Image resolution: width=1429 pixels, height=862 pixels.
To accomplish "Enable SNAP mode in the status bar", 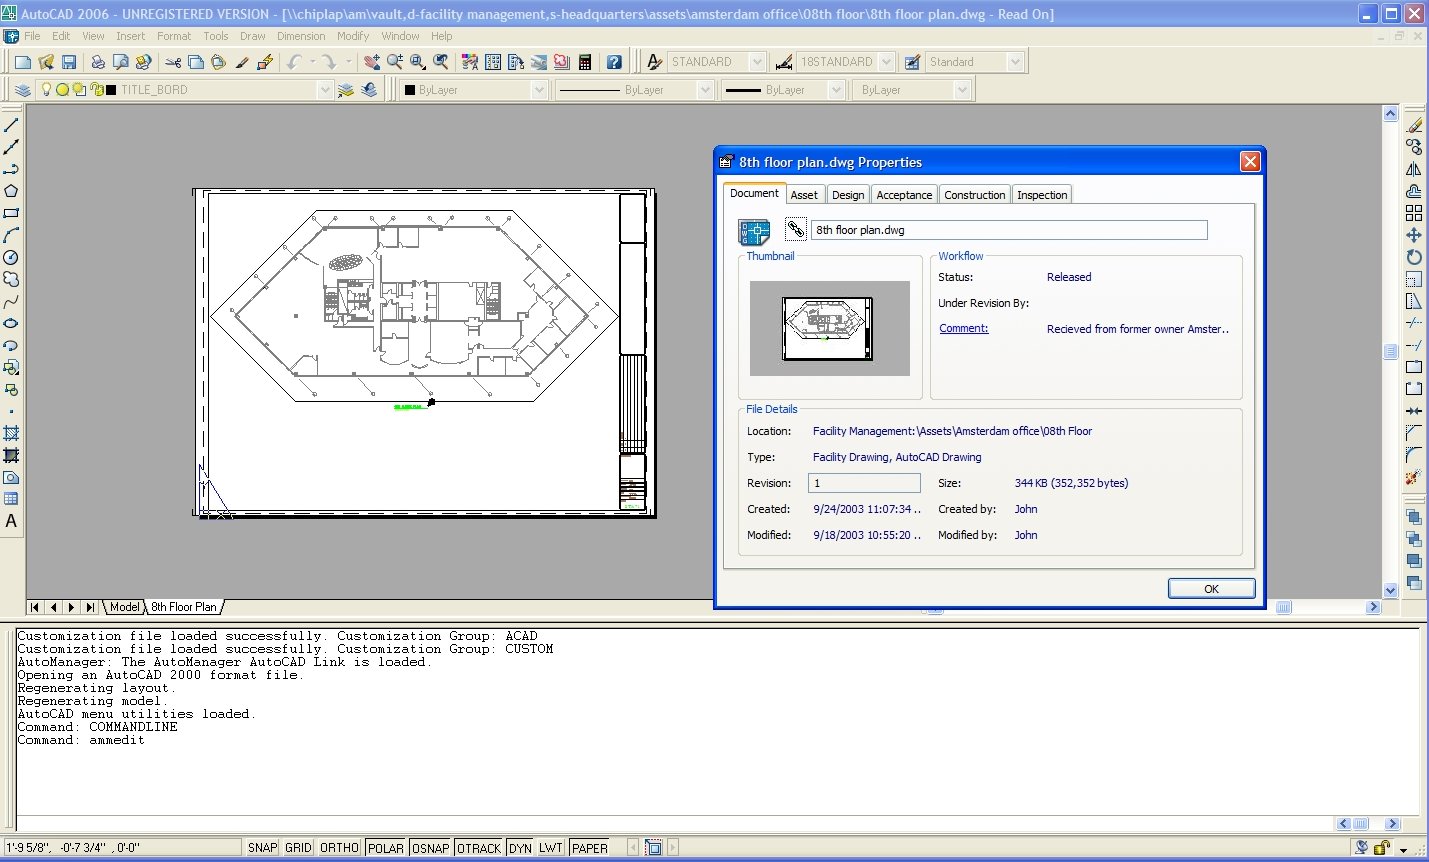I will tap(262, 847).
